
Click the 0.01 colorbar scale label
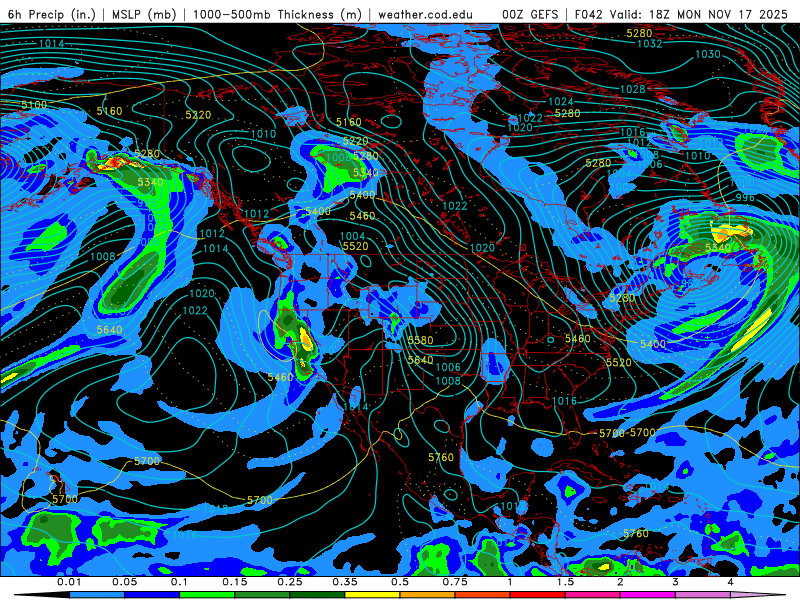pos(69,582)
